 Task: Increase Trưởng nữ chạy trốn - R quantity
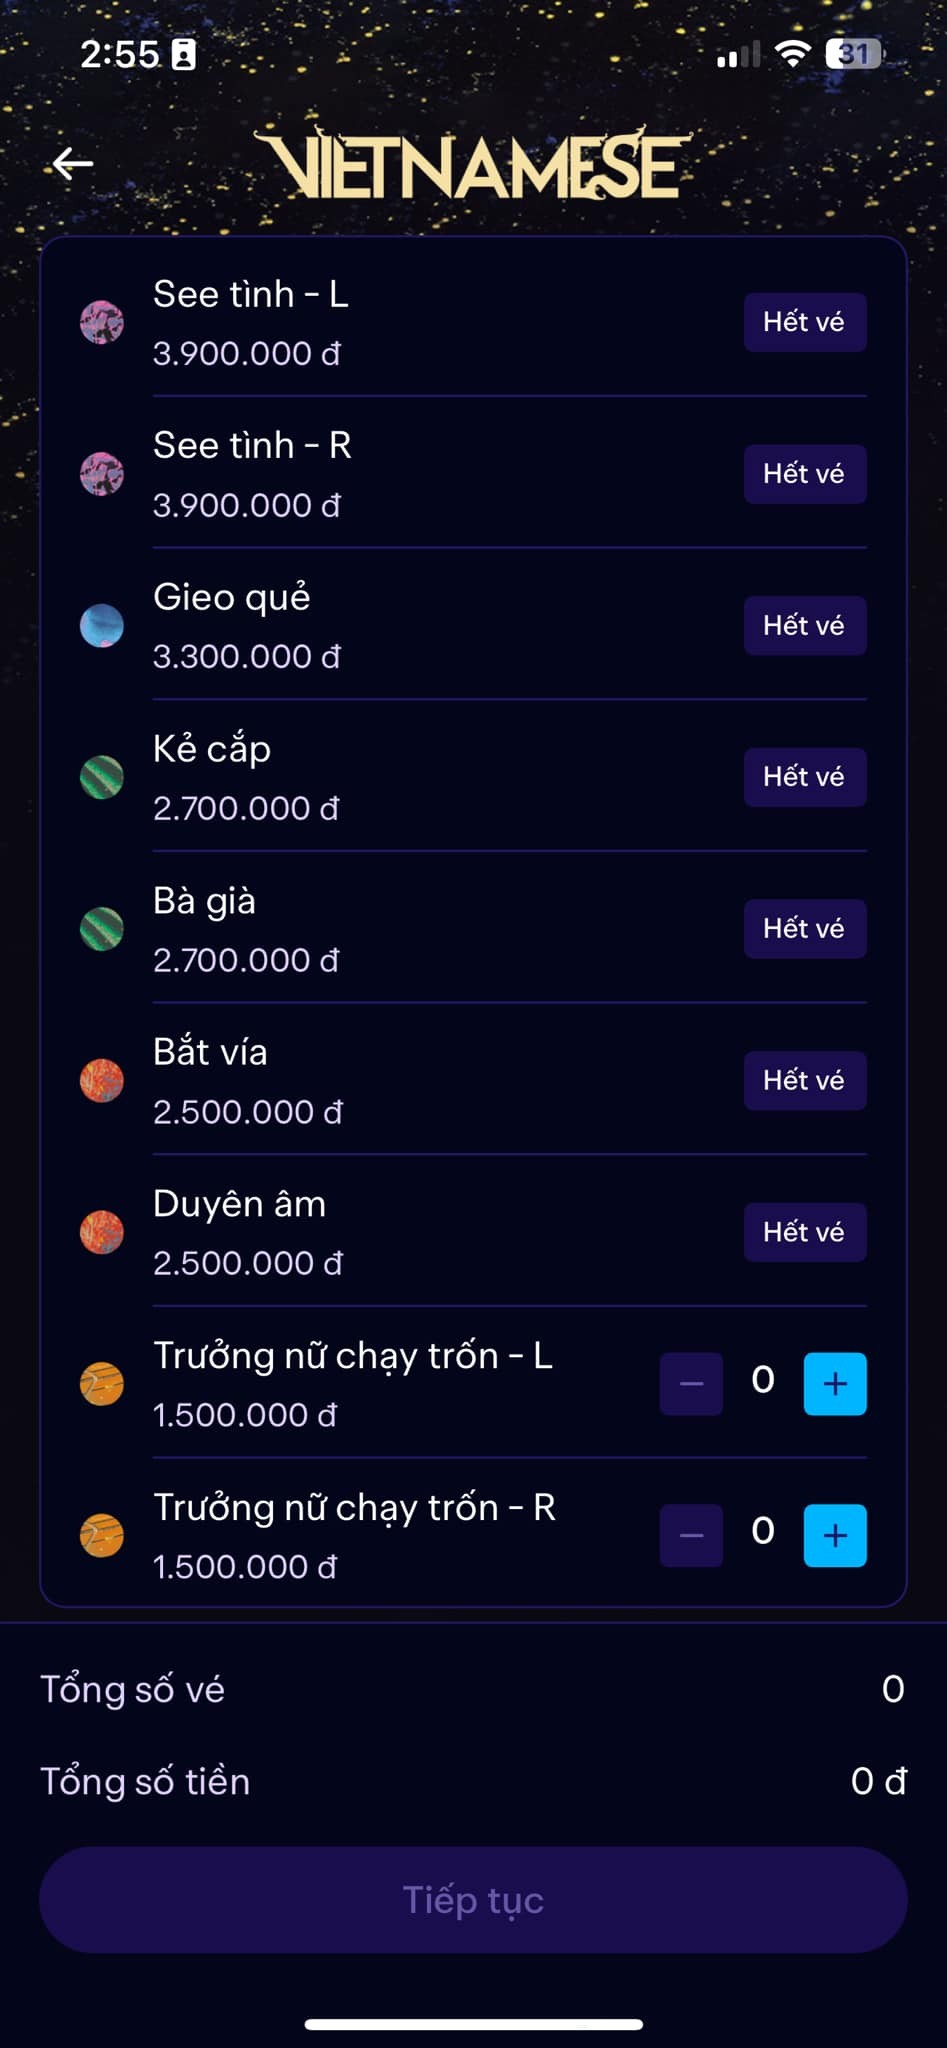(x=835, y=1535)
